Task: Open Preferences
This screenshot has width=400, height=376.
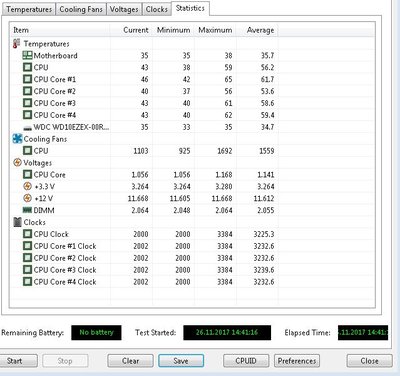Action: click(x=297, y=361)
